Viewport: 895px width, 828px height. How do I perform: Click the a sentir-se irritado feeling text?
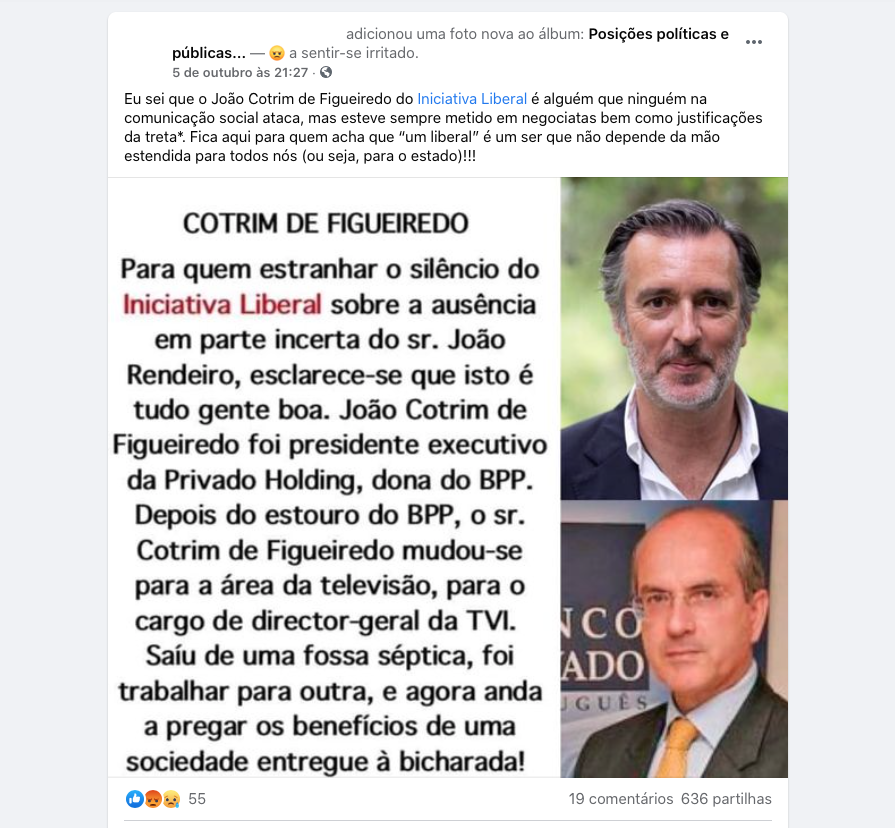(x=354, y=53)
